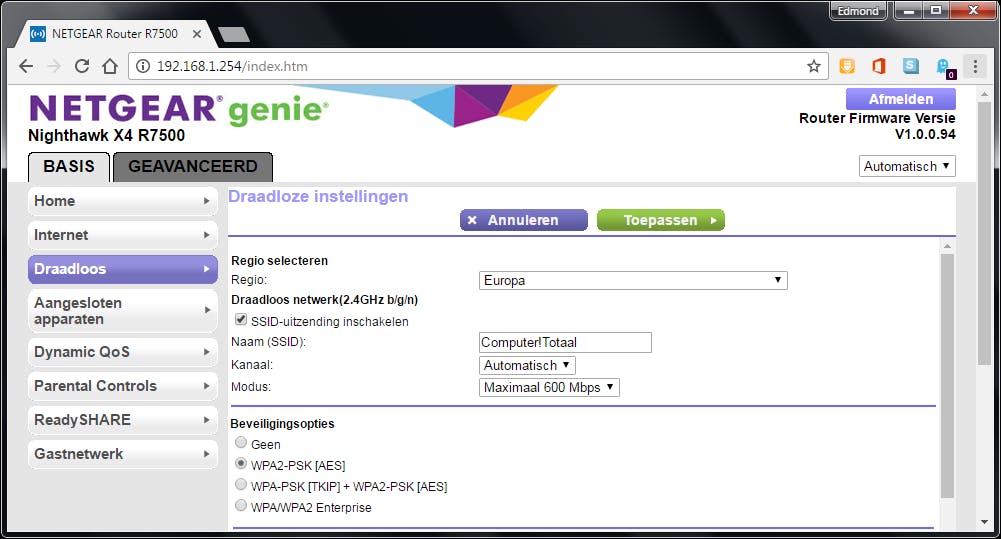
Task: Open the orange bookmark extension icon
Action: [x=847, y=66]
